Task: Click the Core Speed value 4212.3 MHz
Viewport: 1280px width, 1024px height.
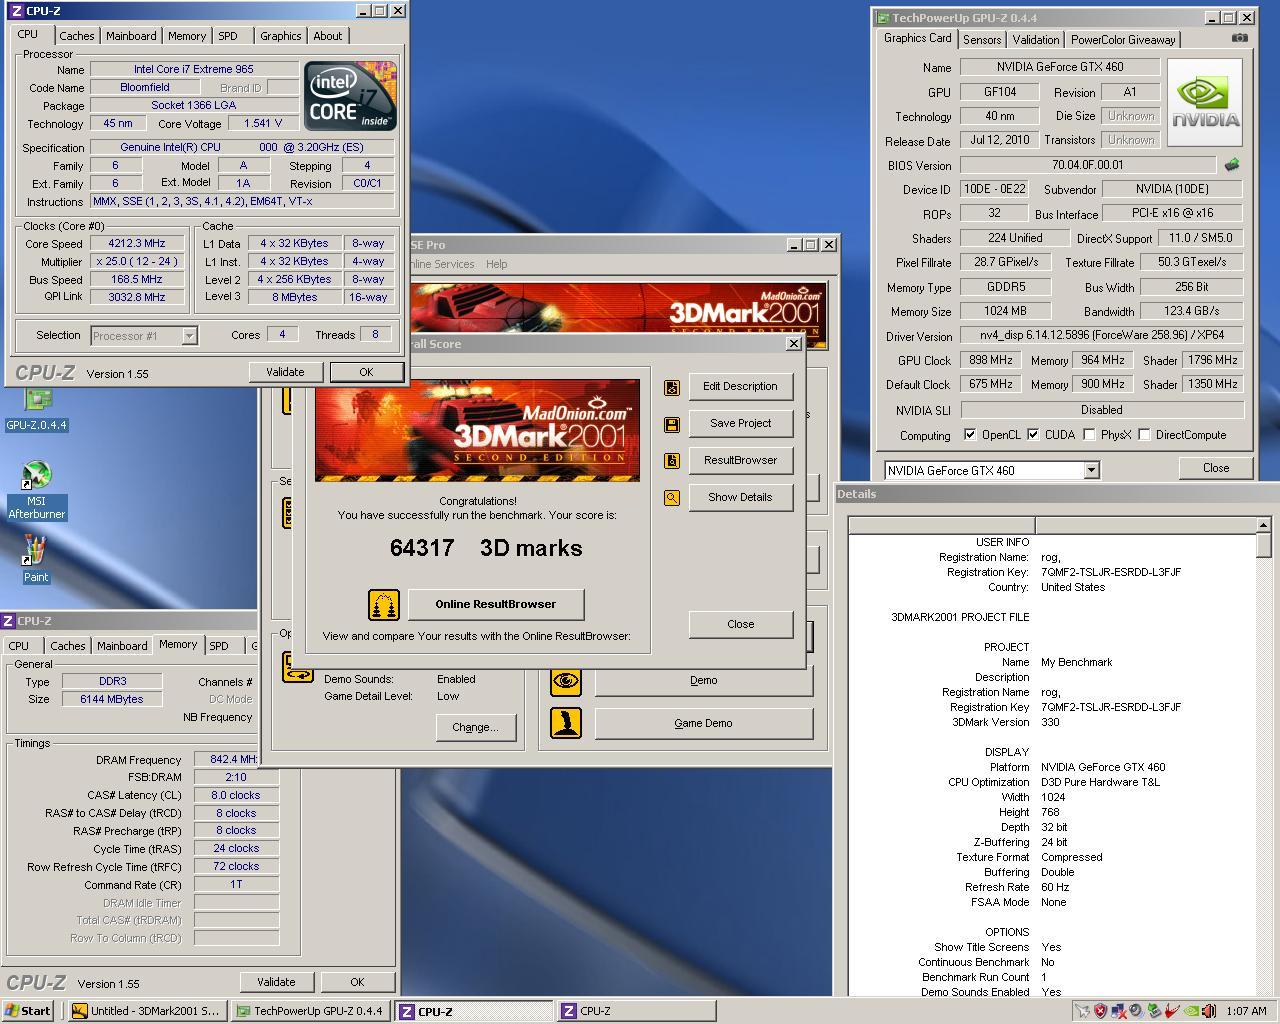Action: click(x=137, y=243)
